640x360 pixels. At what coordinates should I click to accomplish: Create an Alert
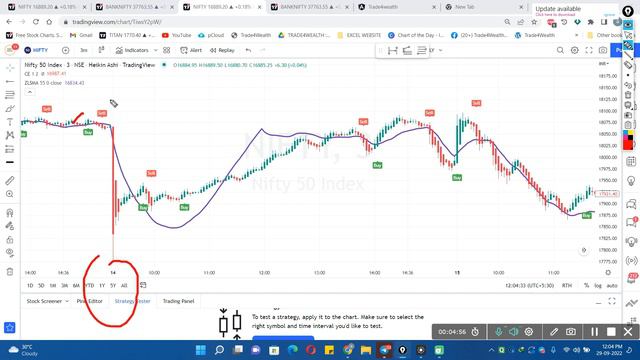coord(191,50)
